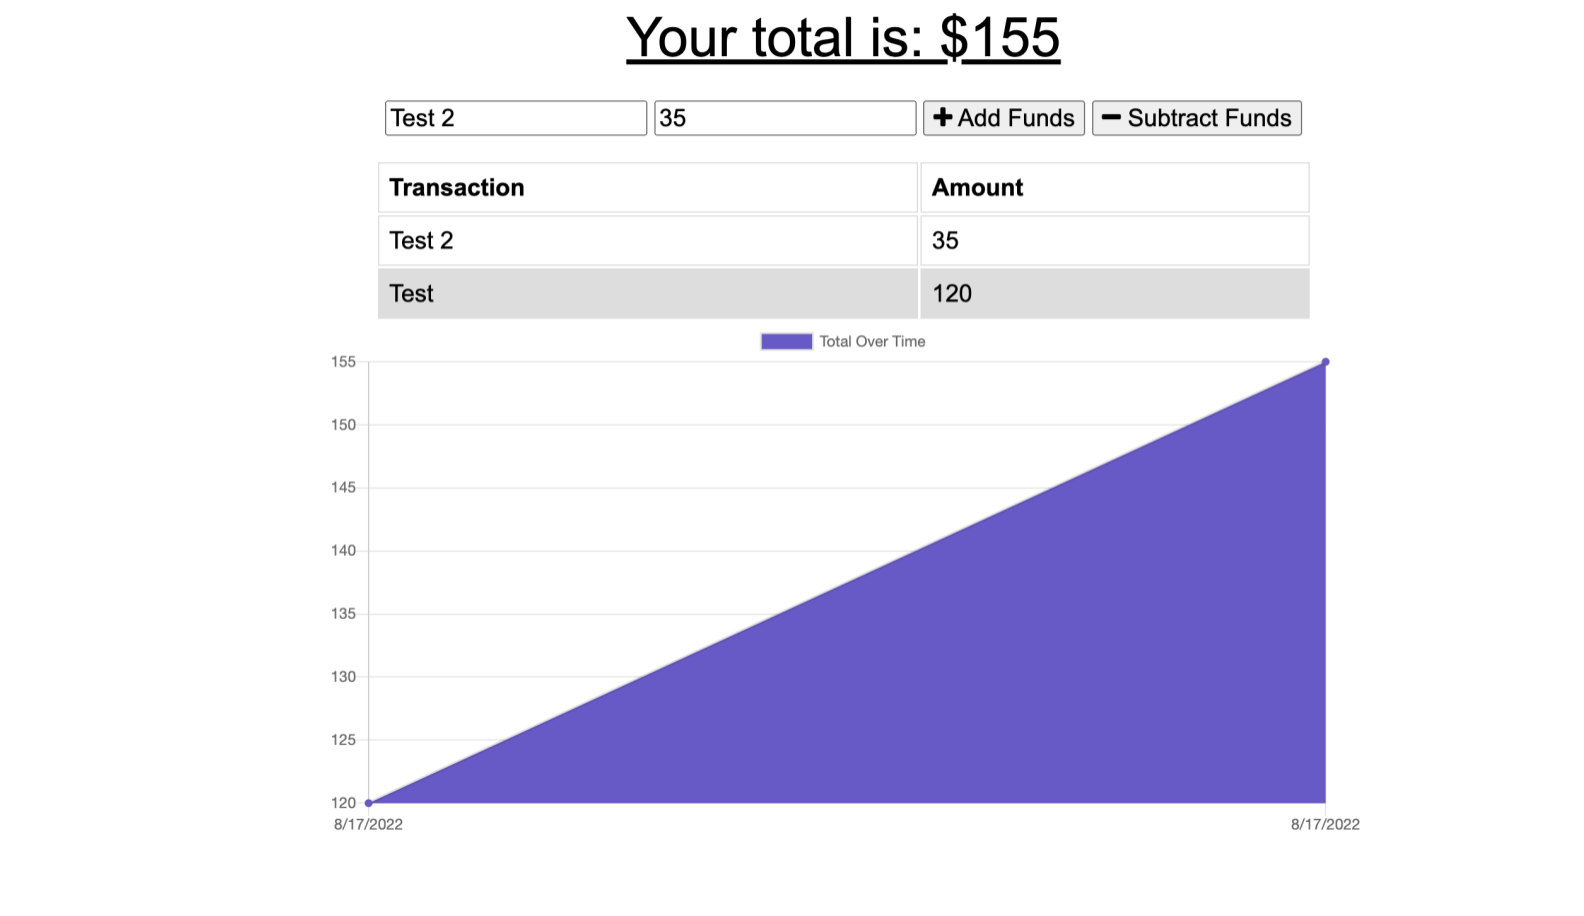Click the left 8/17/2022 axis label
The image size is (1584, 916).
368,824
